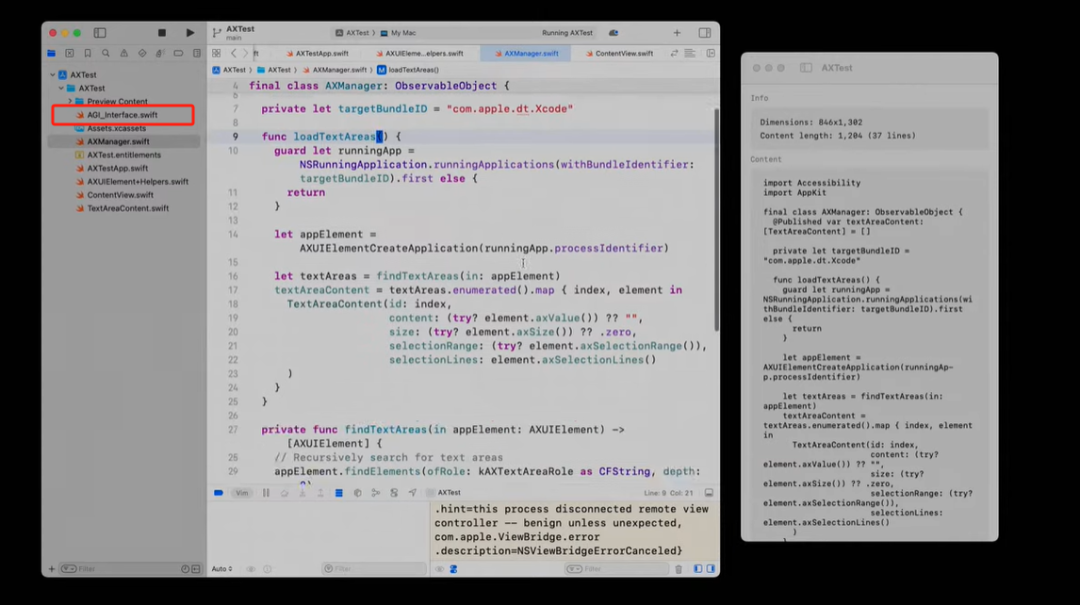This screenshot has width=1080, height=605.
Task: Open the Find navigator magnifier icon
Action: [105, 53]
